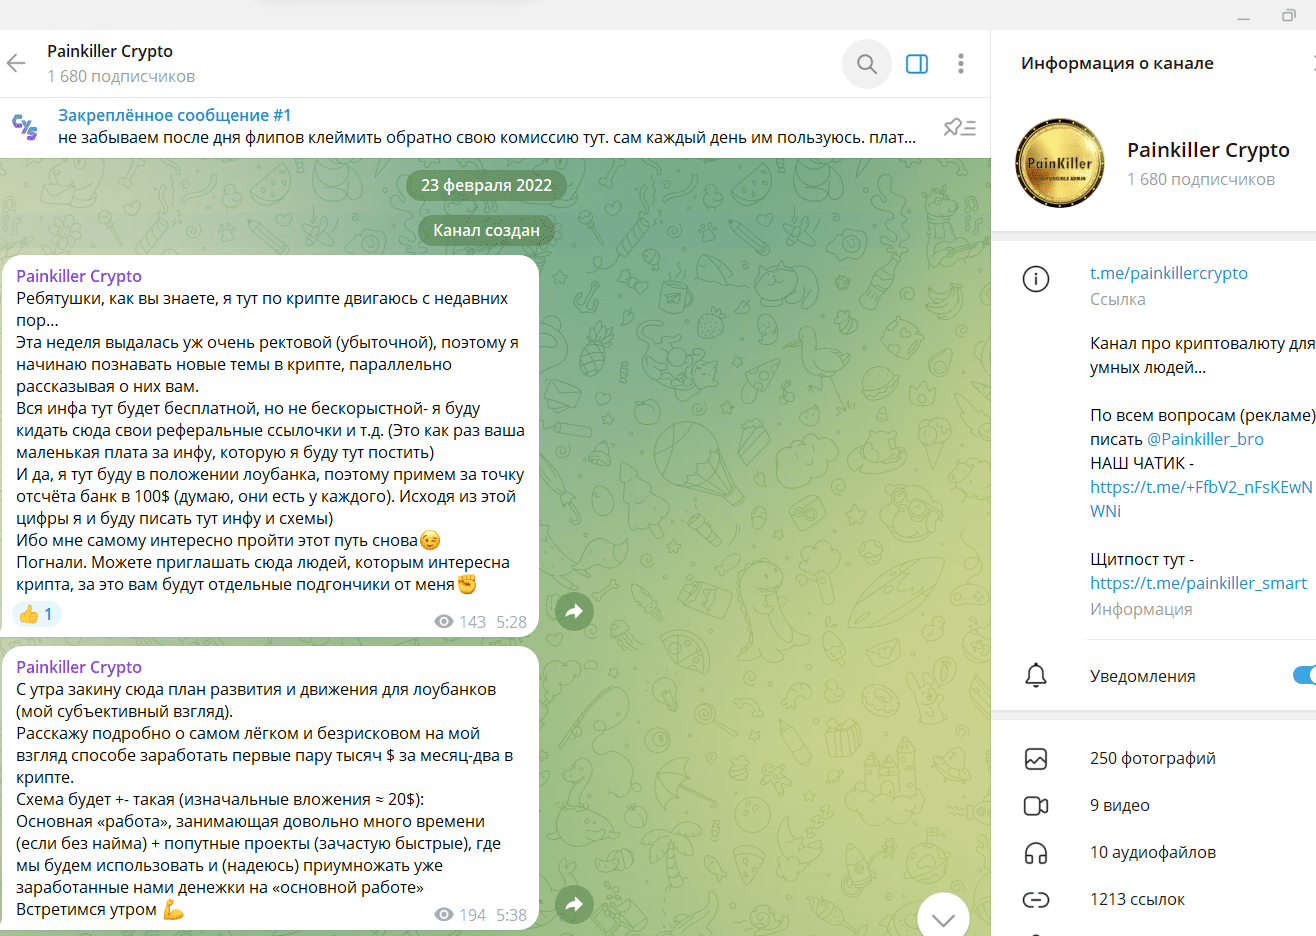
Task: Toggle the Уведомления notifications switch
Action: click(1304, 676)
